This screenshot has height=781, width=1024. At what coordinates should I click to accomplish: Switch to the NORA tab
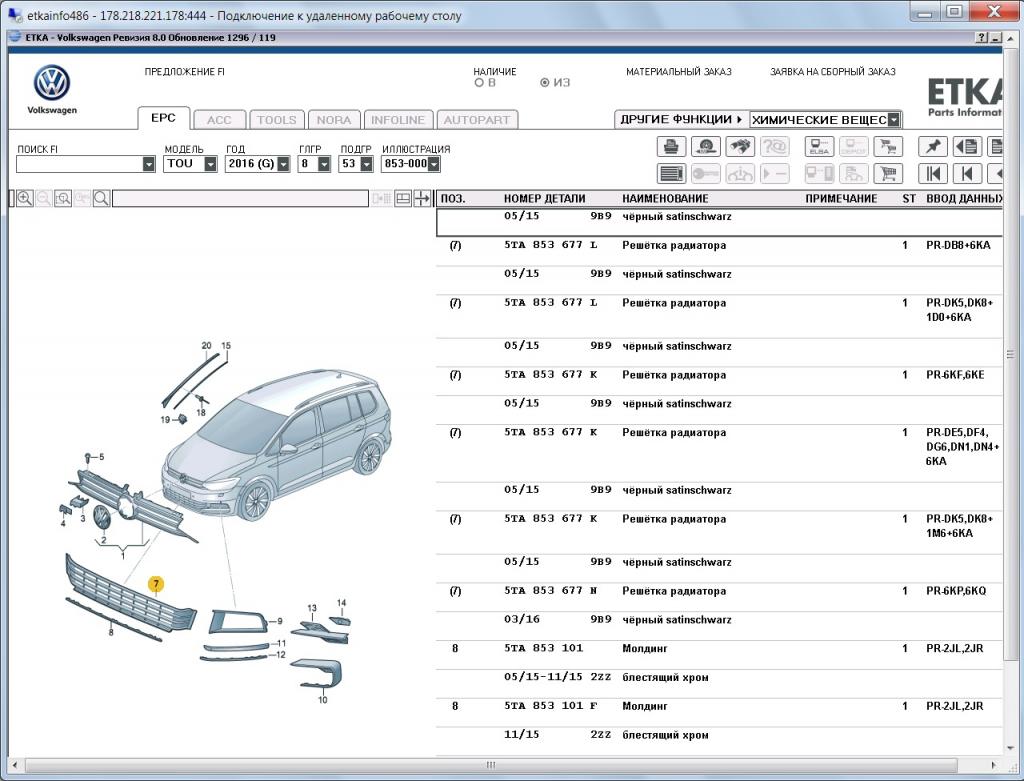click(x=334, y=120)
